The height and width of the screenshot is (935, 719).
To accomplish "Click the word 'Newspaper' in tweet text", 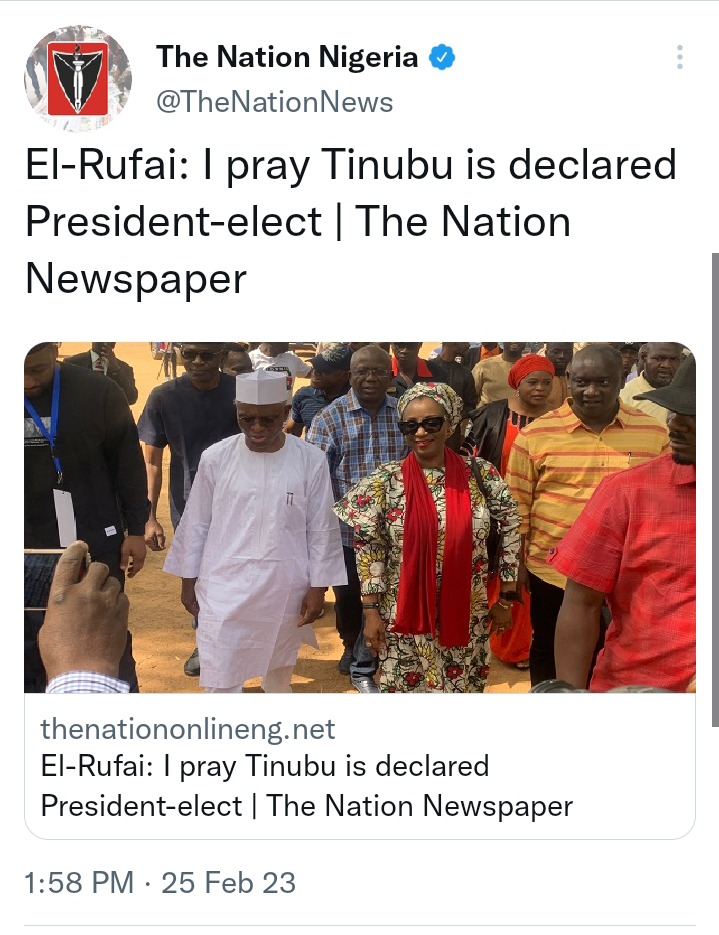I will pos(136,278).
